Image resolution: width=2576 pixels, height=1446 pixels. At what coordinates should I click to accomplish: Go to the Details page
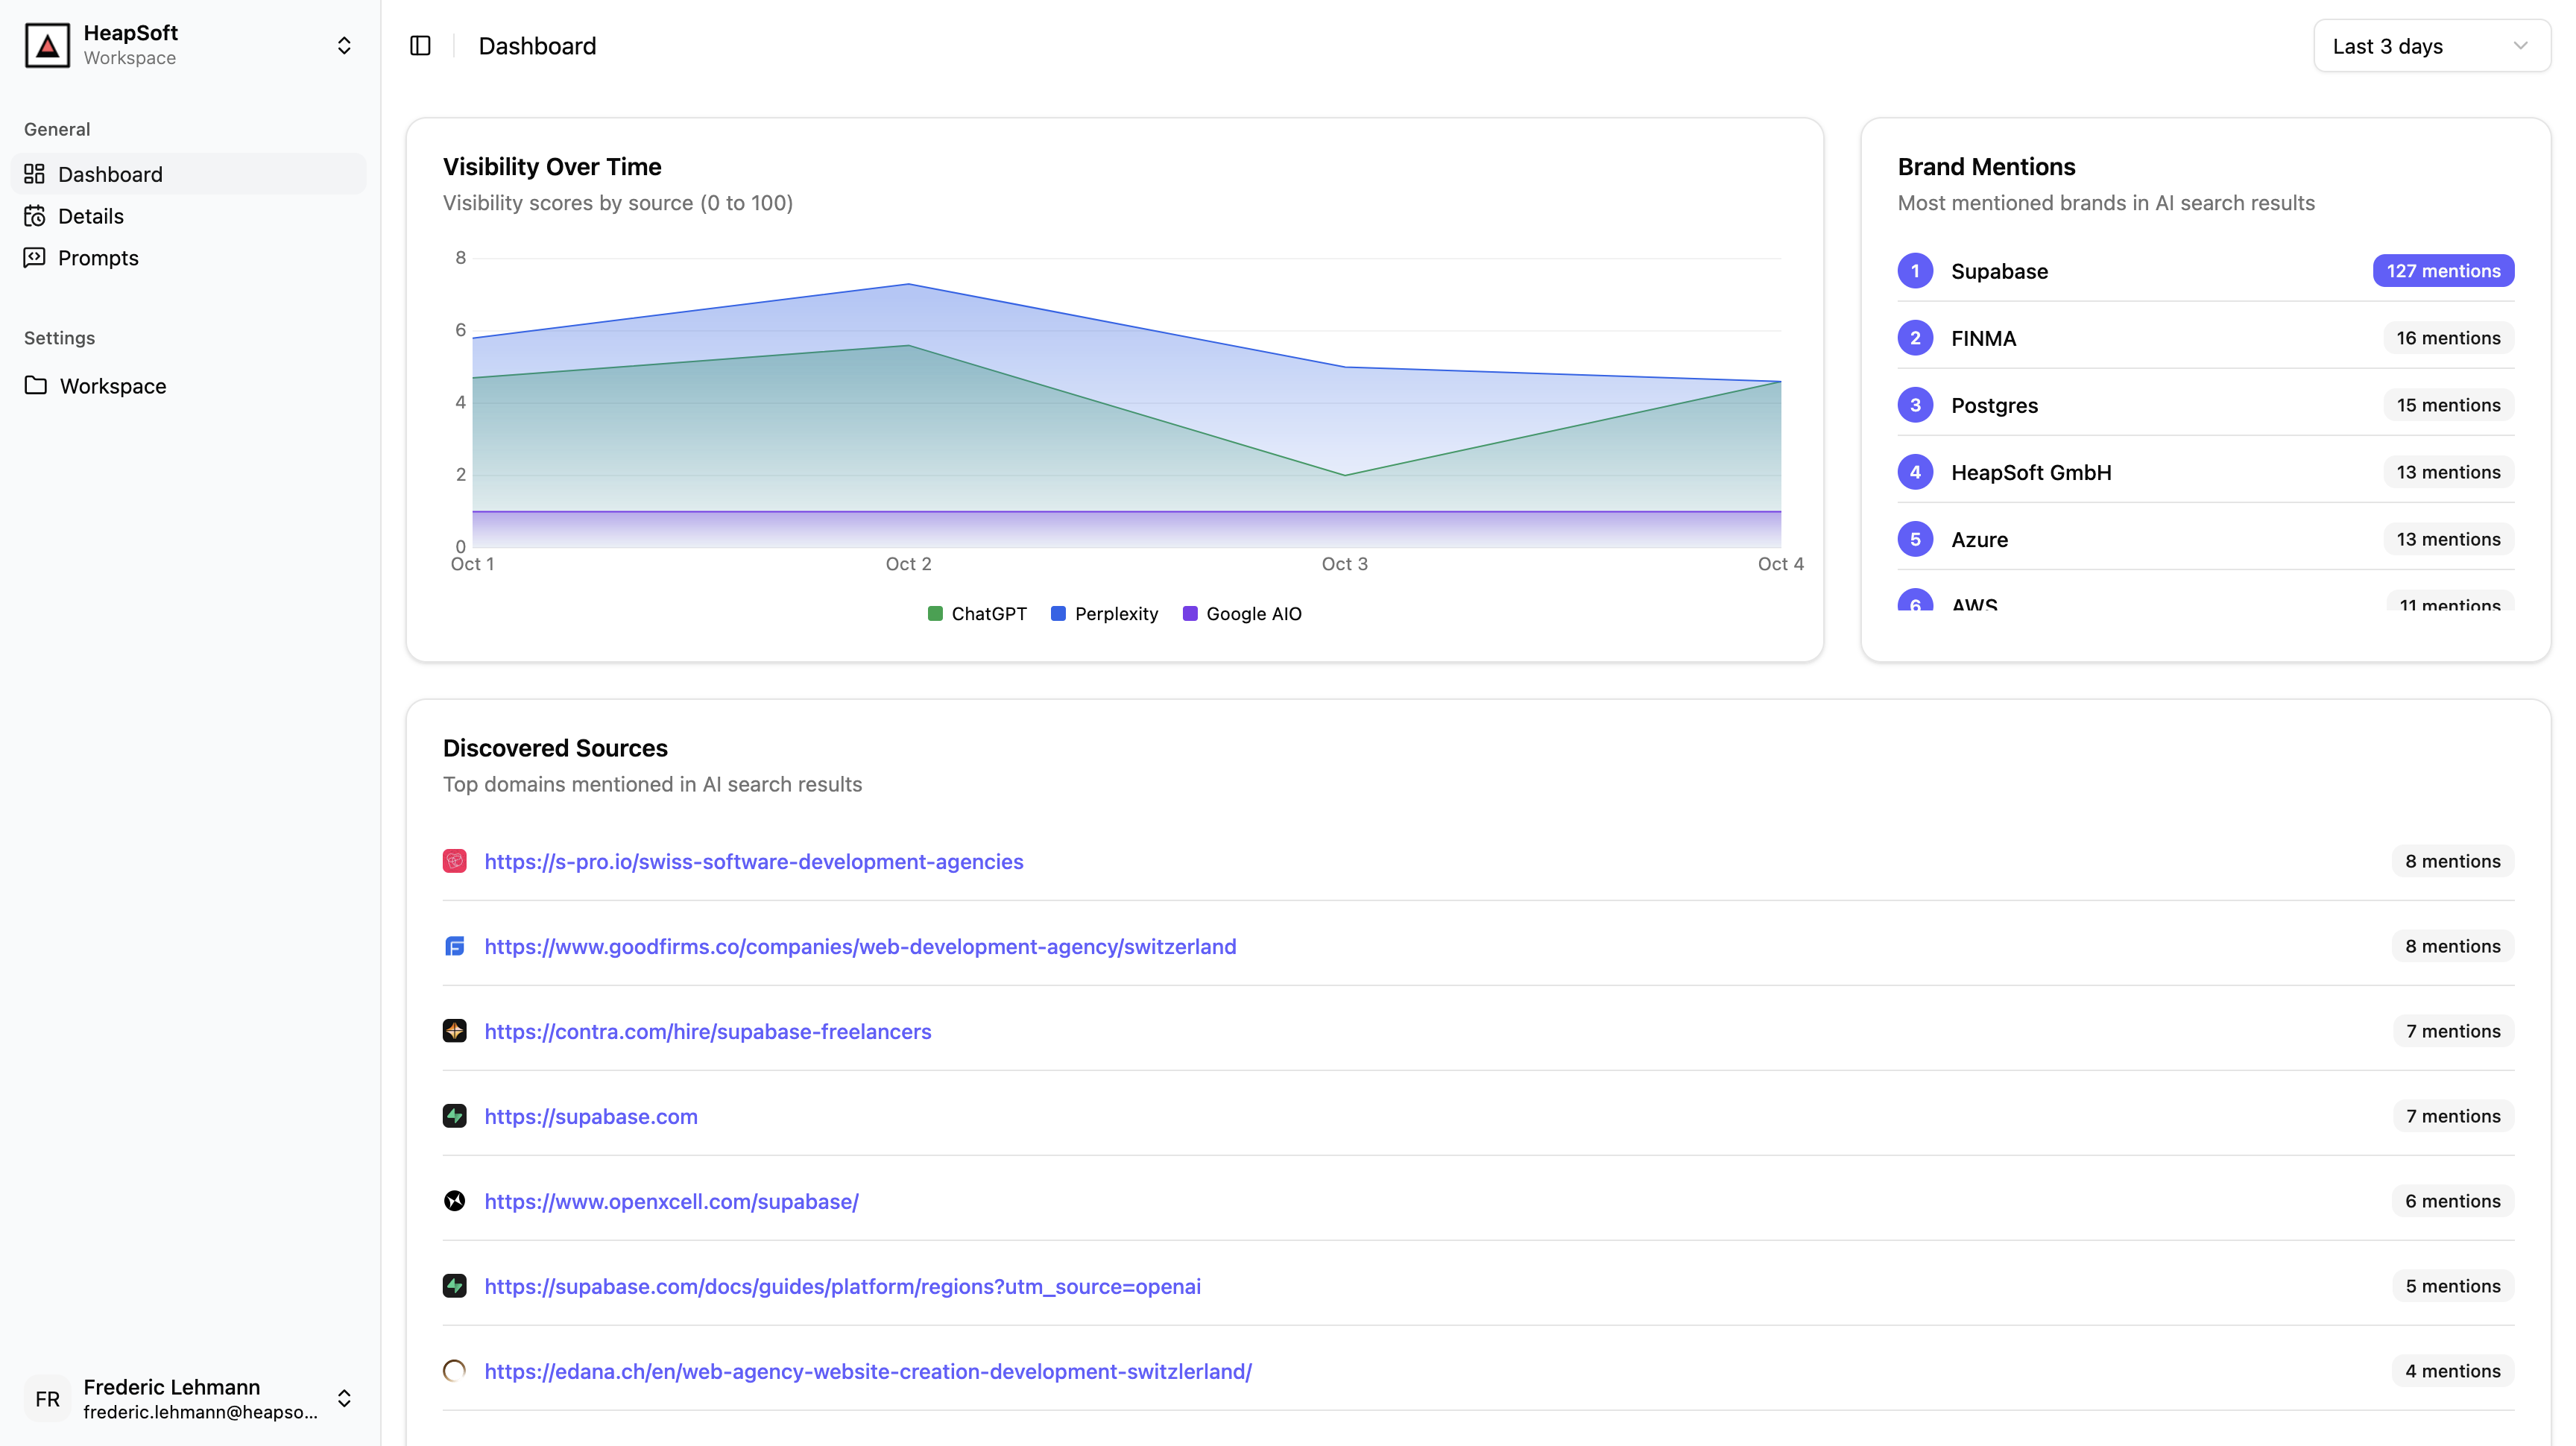click(x=91, y=216)
